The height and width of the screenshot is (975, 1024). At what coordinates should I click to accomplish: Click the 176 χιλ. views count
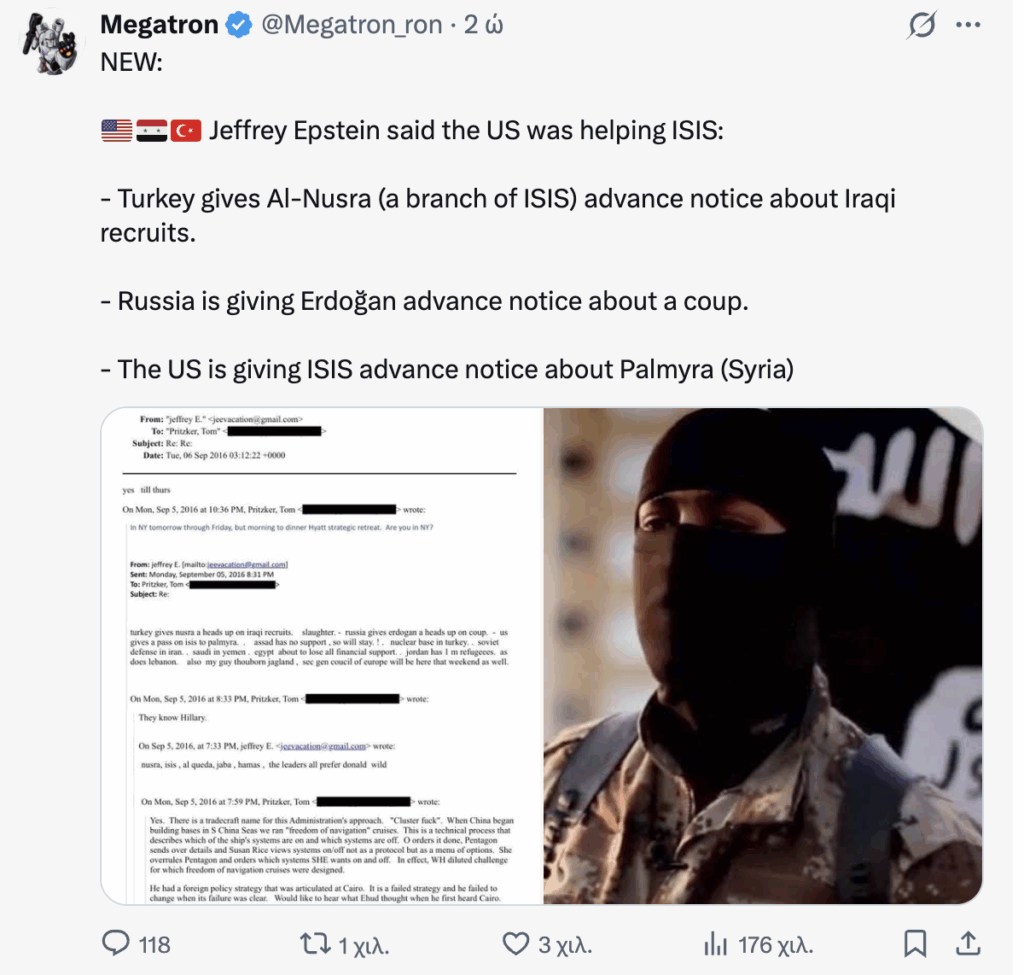coord(776,945)
